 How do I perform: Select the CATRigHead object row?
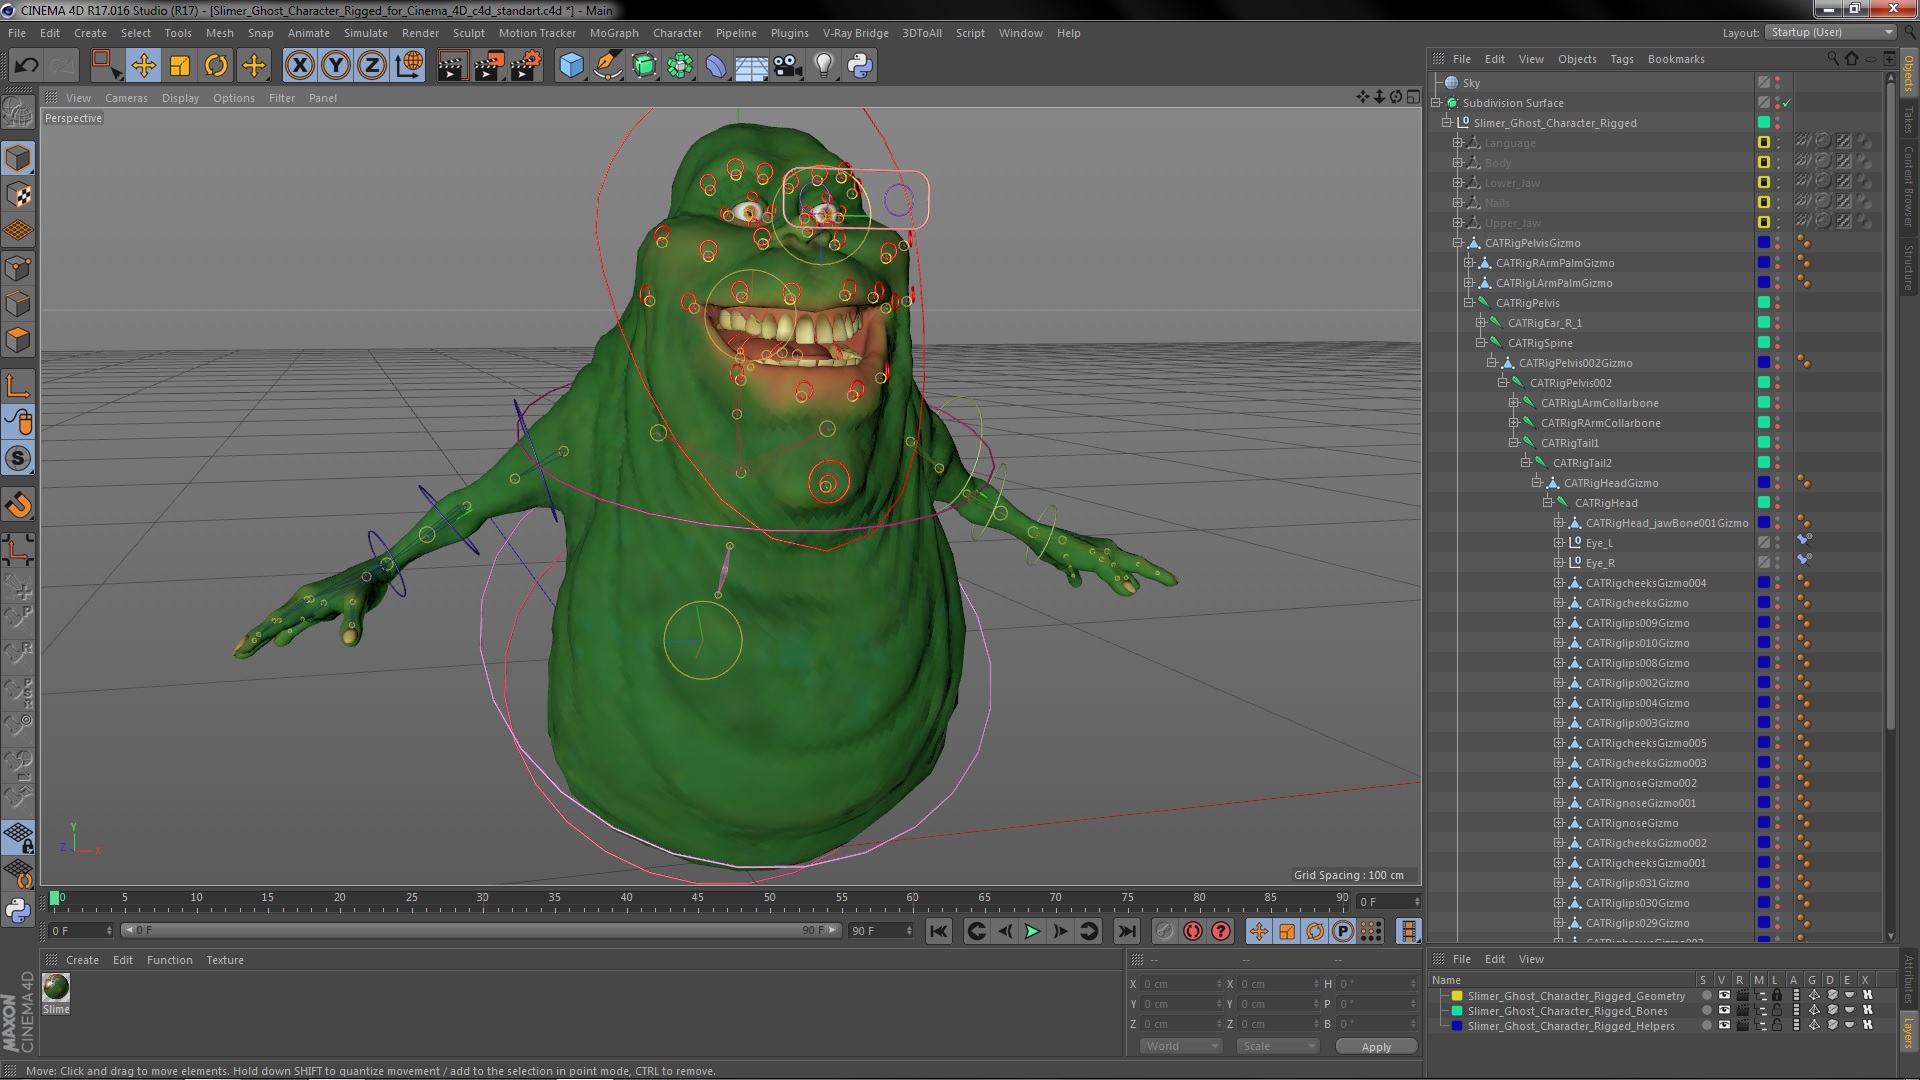tap(1606, 503)
